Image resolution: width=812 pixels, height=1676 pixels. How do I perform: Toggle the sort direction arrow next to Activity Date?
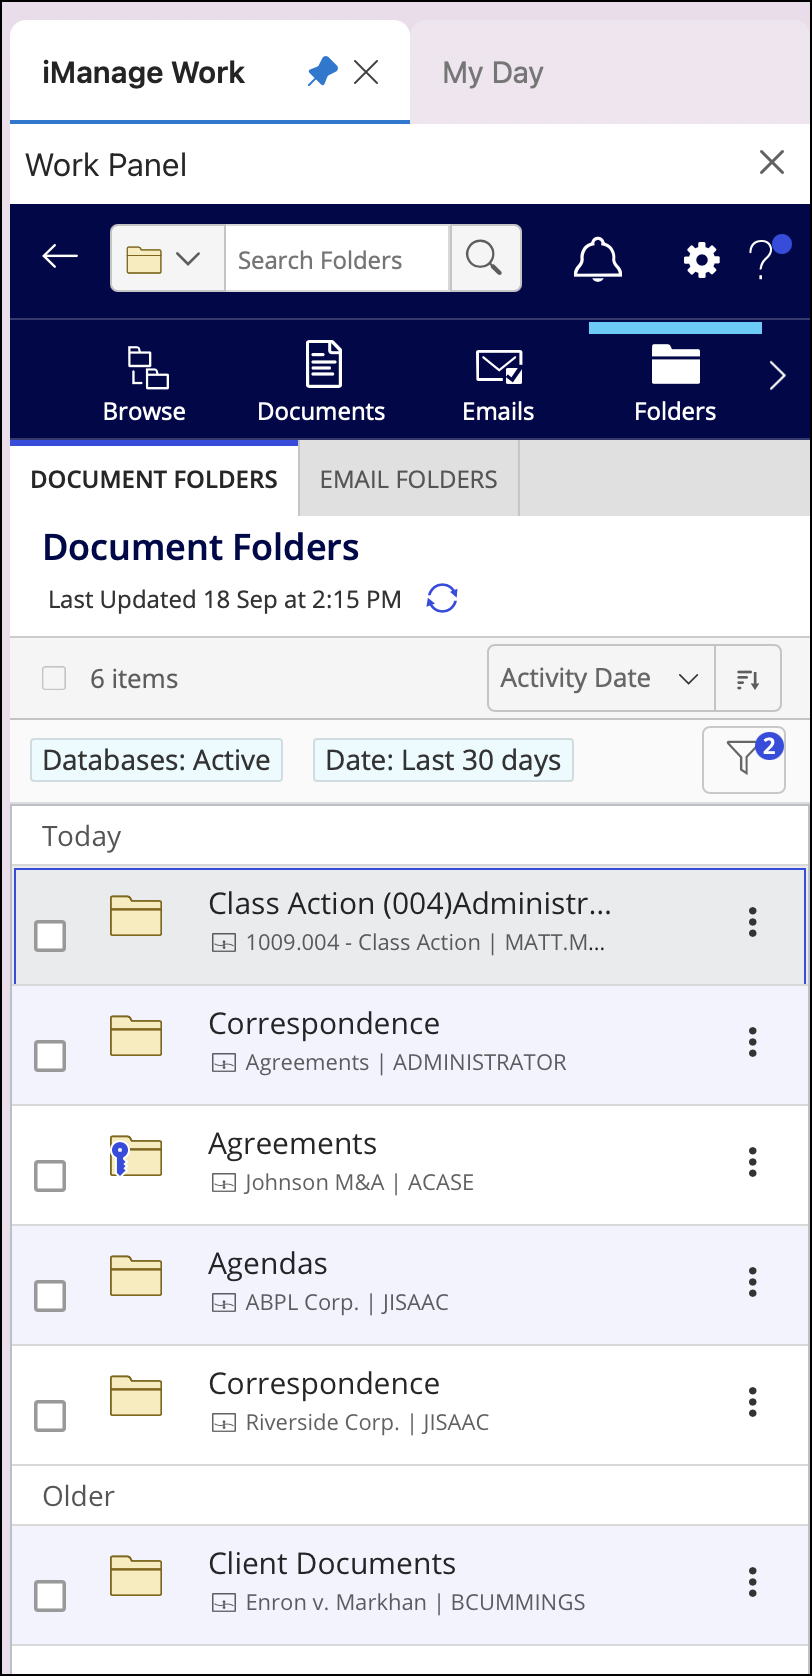point(748,678)
